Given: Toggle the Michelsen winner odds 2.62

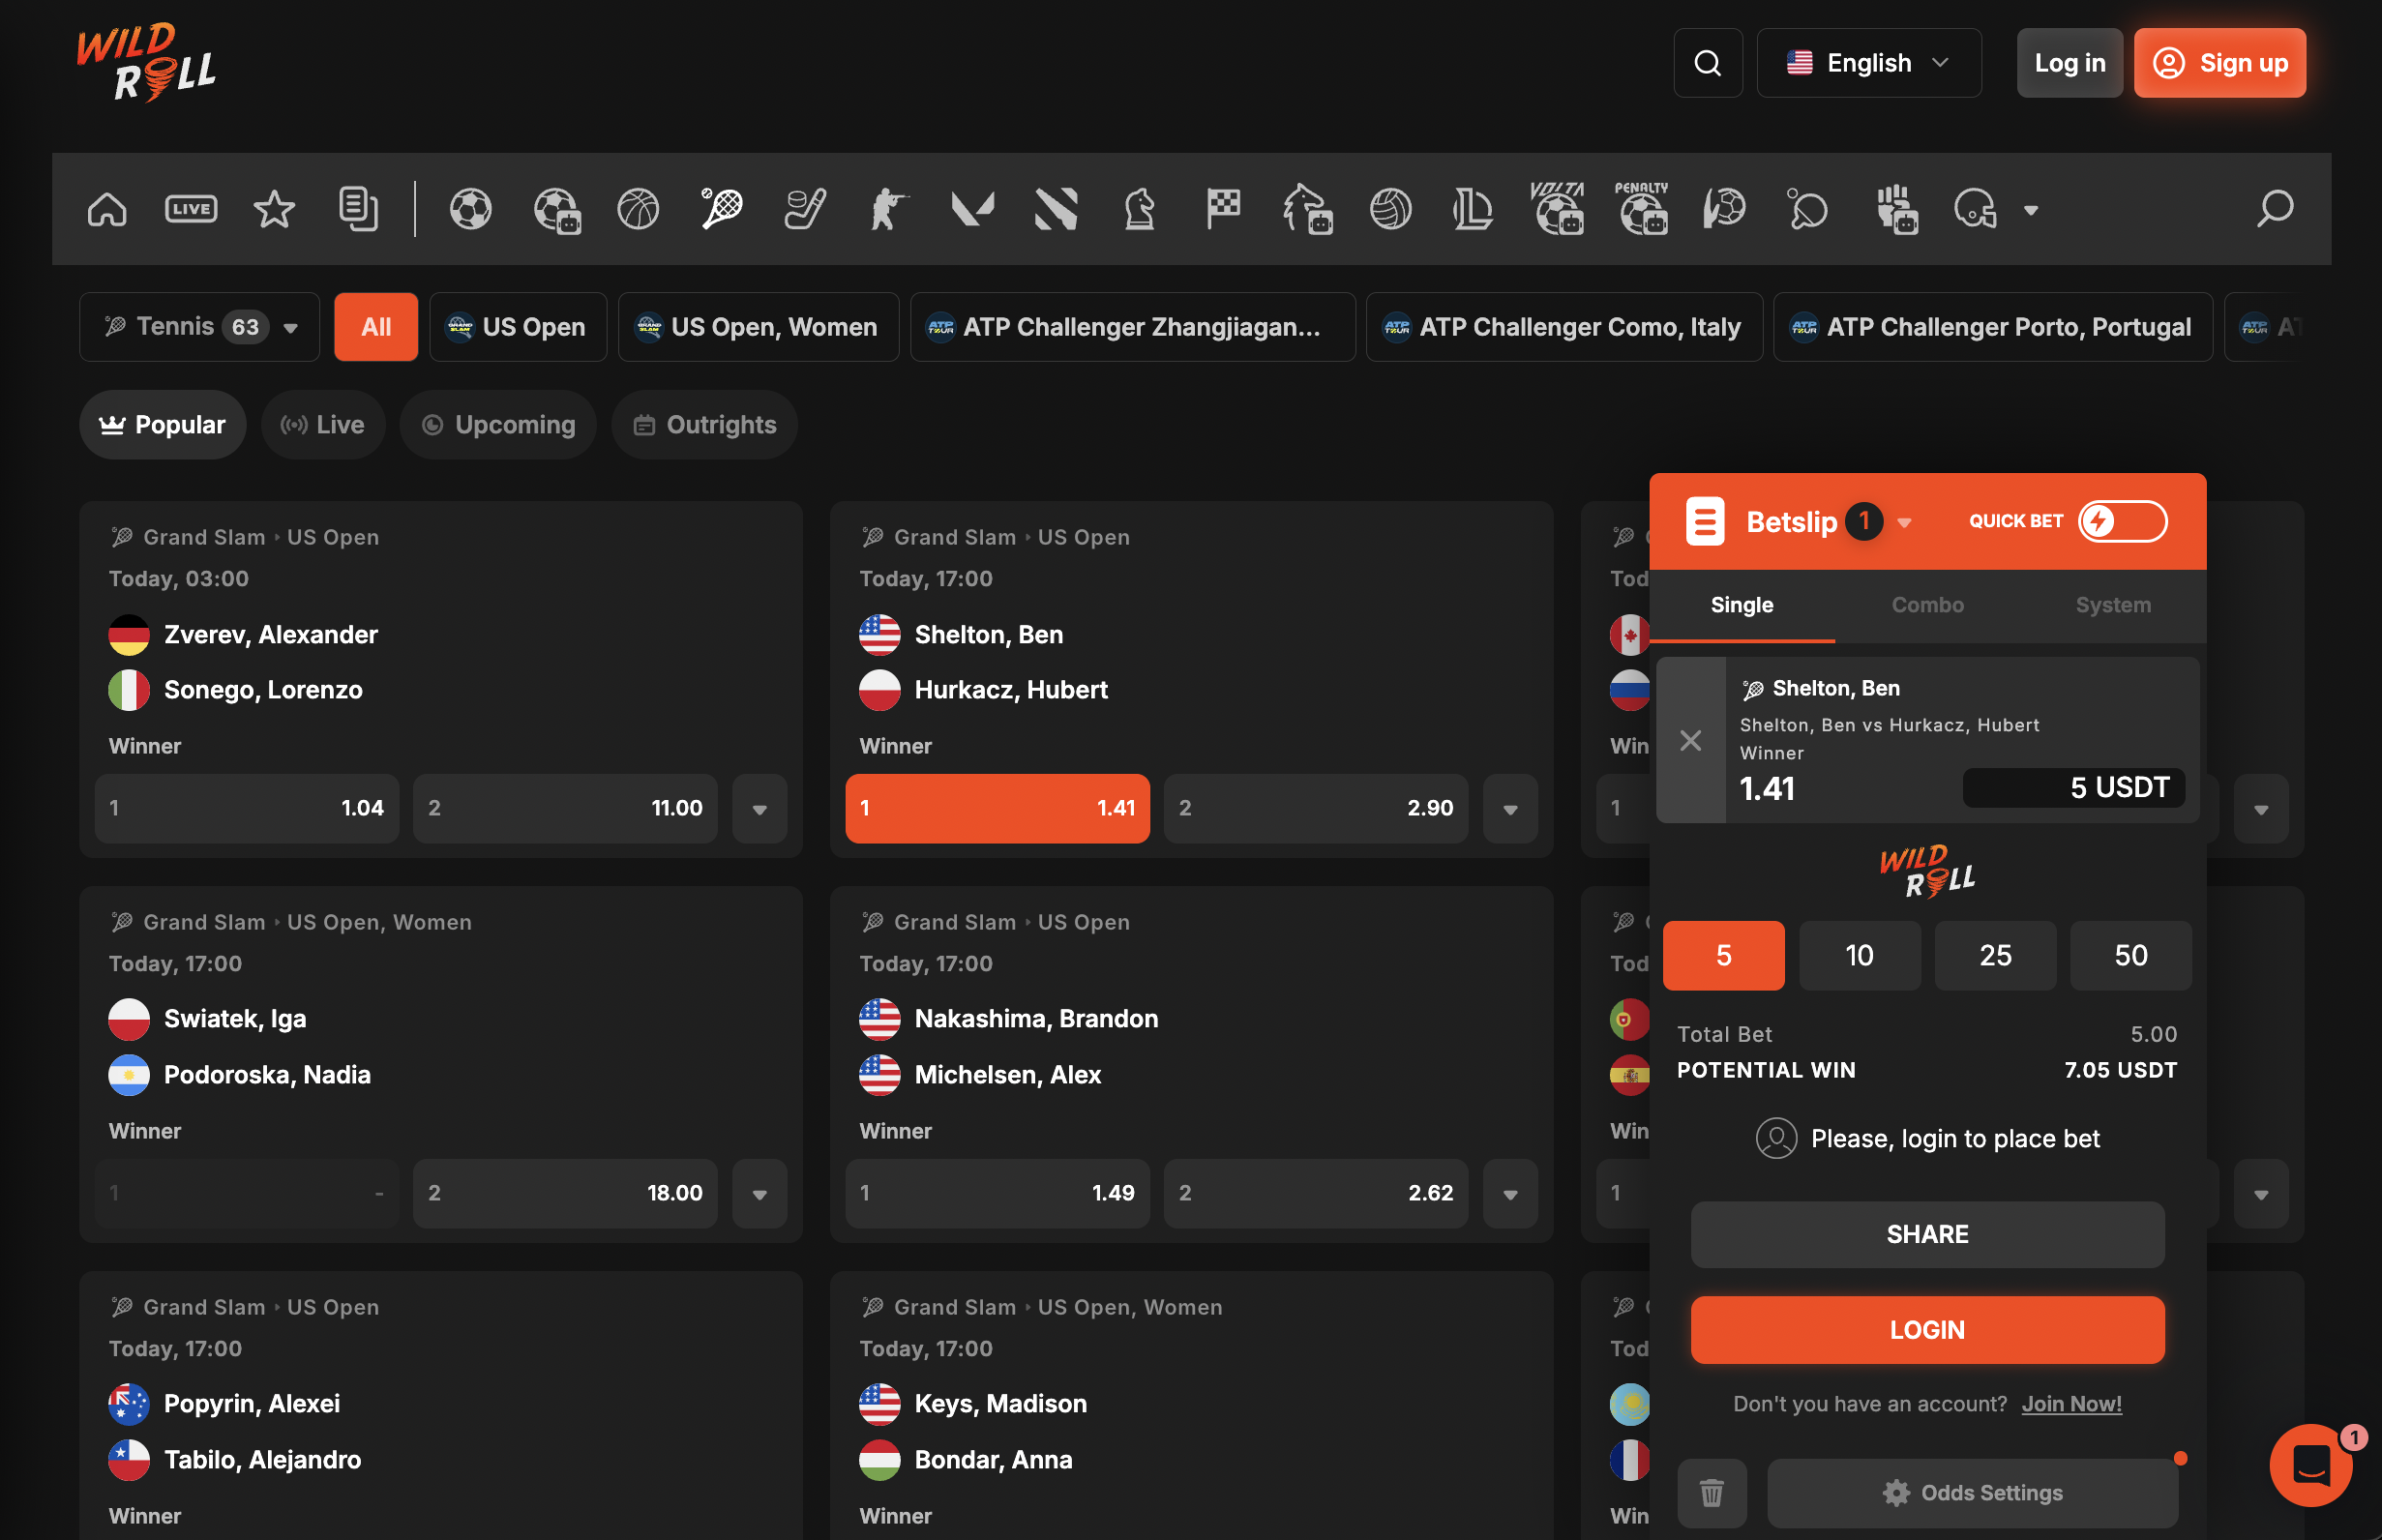Looking at the screenshot, I should [1316, 1193].
